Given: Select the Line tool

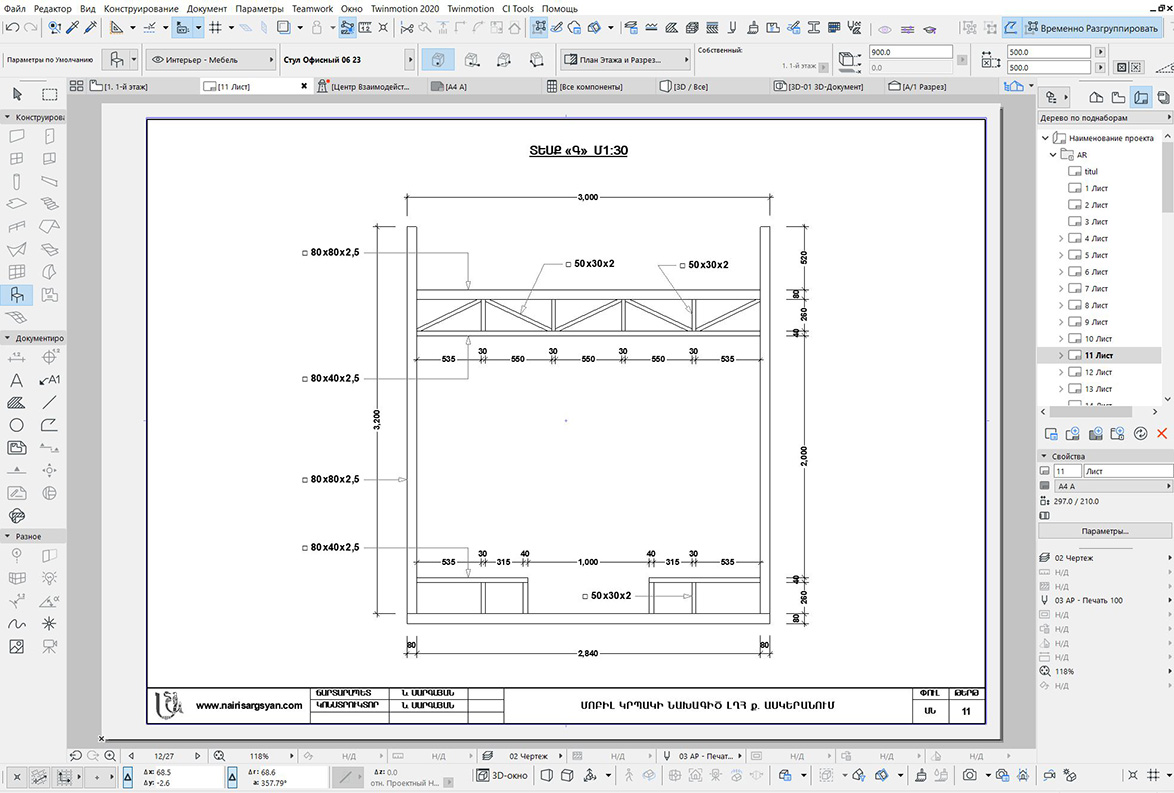Looking at the screenshot, I should 49,403.
